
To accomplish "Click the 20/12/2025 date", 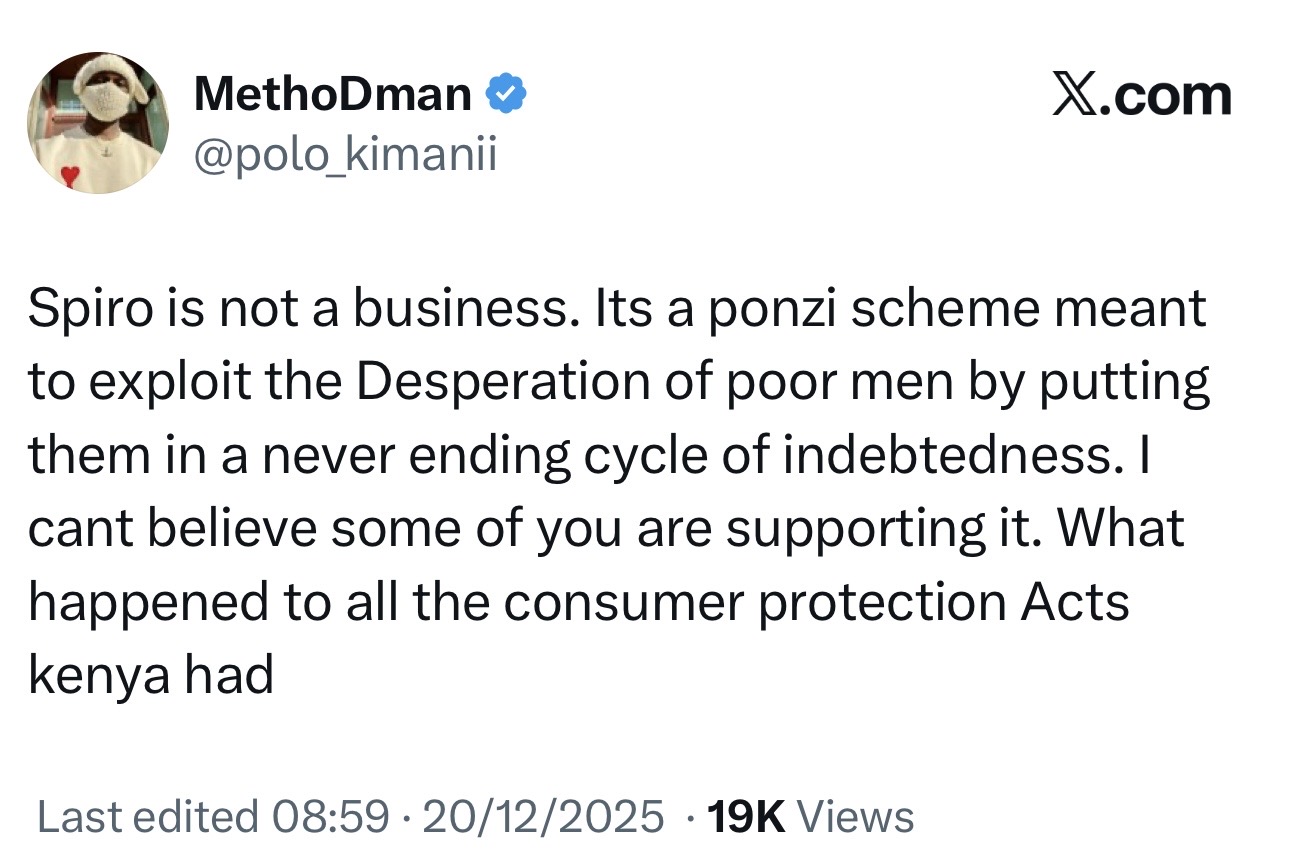I will click(544, 816).
